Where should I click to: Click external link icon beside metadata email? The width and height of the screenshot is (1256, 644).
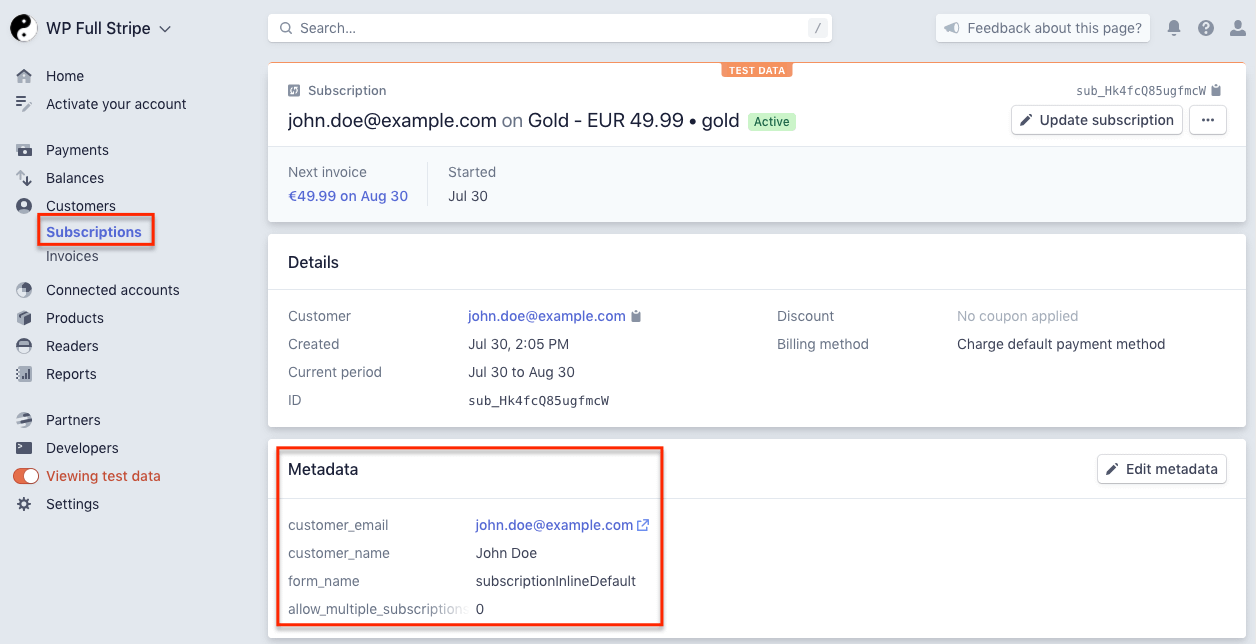coord(643,525)
